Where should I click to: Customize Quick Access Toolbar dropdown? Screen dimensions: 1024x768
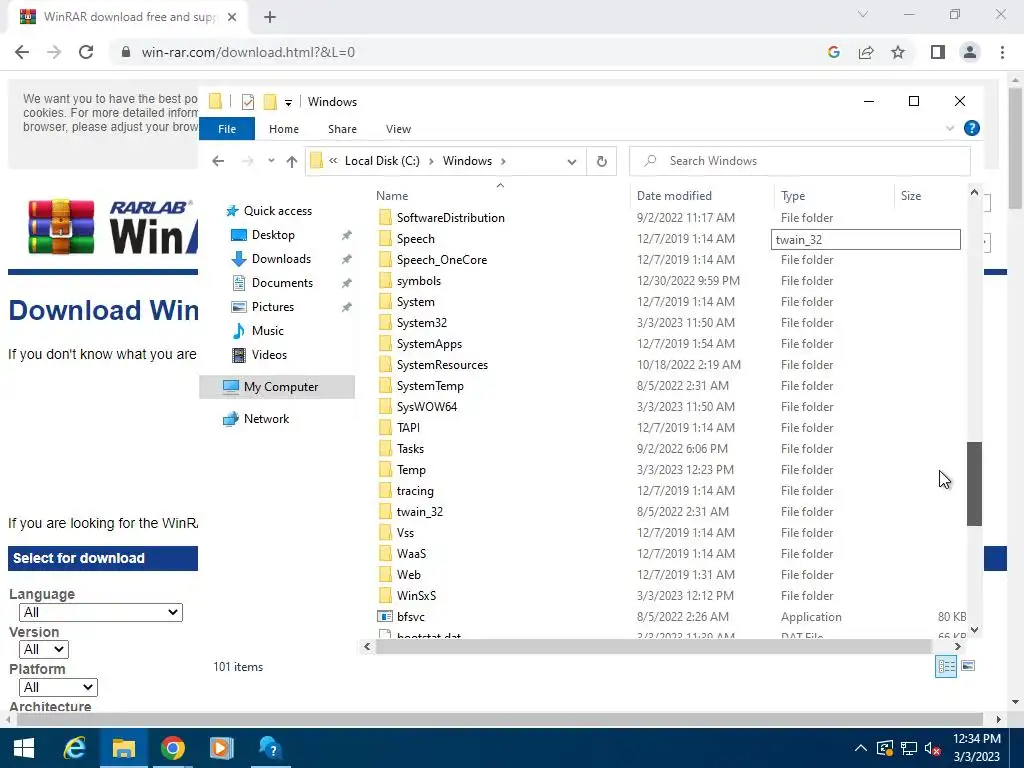coord(288,103)
